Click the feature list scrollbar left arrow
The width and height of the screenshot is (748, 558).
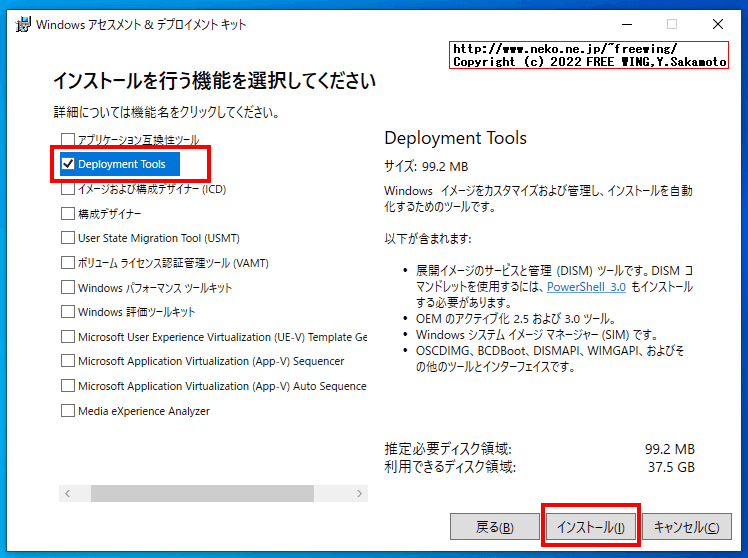coord(68,494)
